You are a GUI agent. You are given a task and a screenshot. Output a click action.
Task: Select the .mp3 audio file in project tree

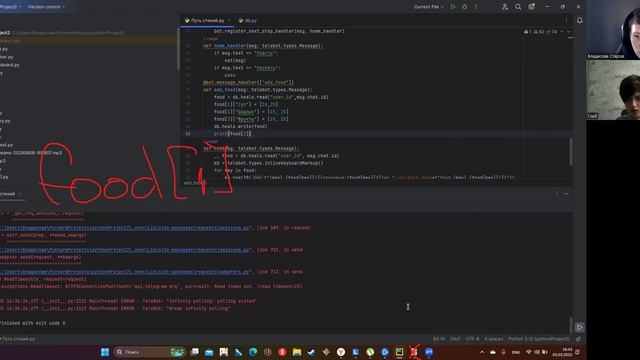(x=31, y=153)
